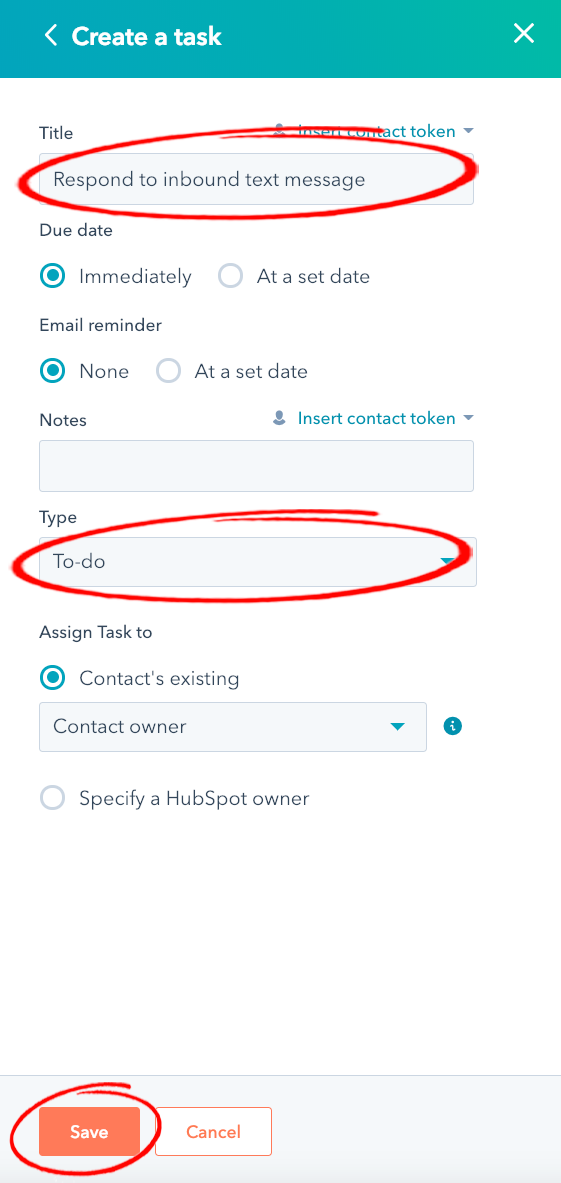Set Email reminder to None
The height and width of the screenshot is (1183, 561).
(52, 371)
